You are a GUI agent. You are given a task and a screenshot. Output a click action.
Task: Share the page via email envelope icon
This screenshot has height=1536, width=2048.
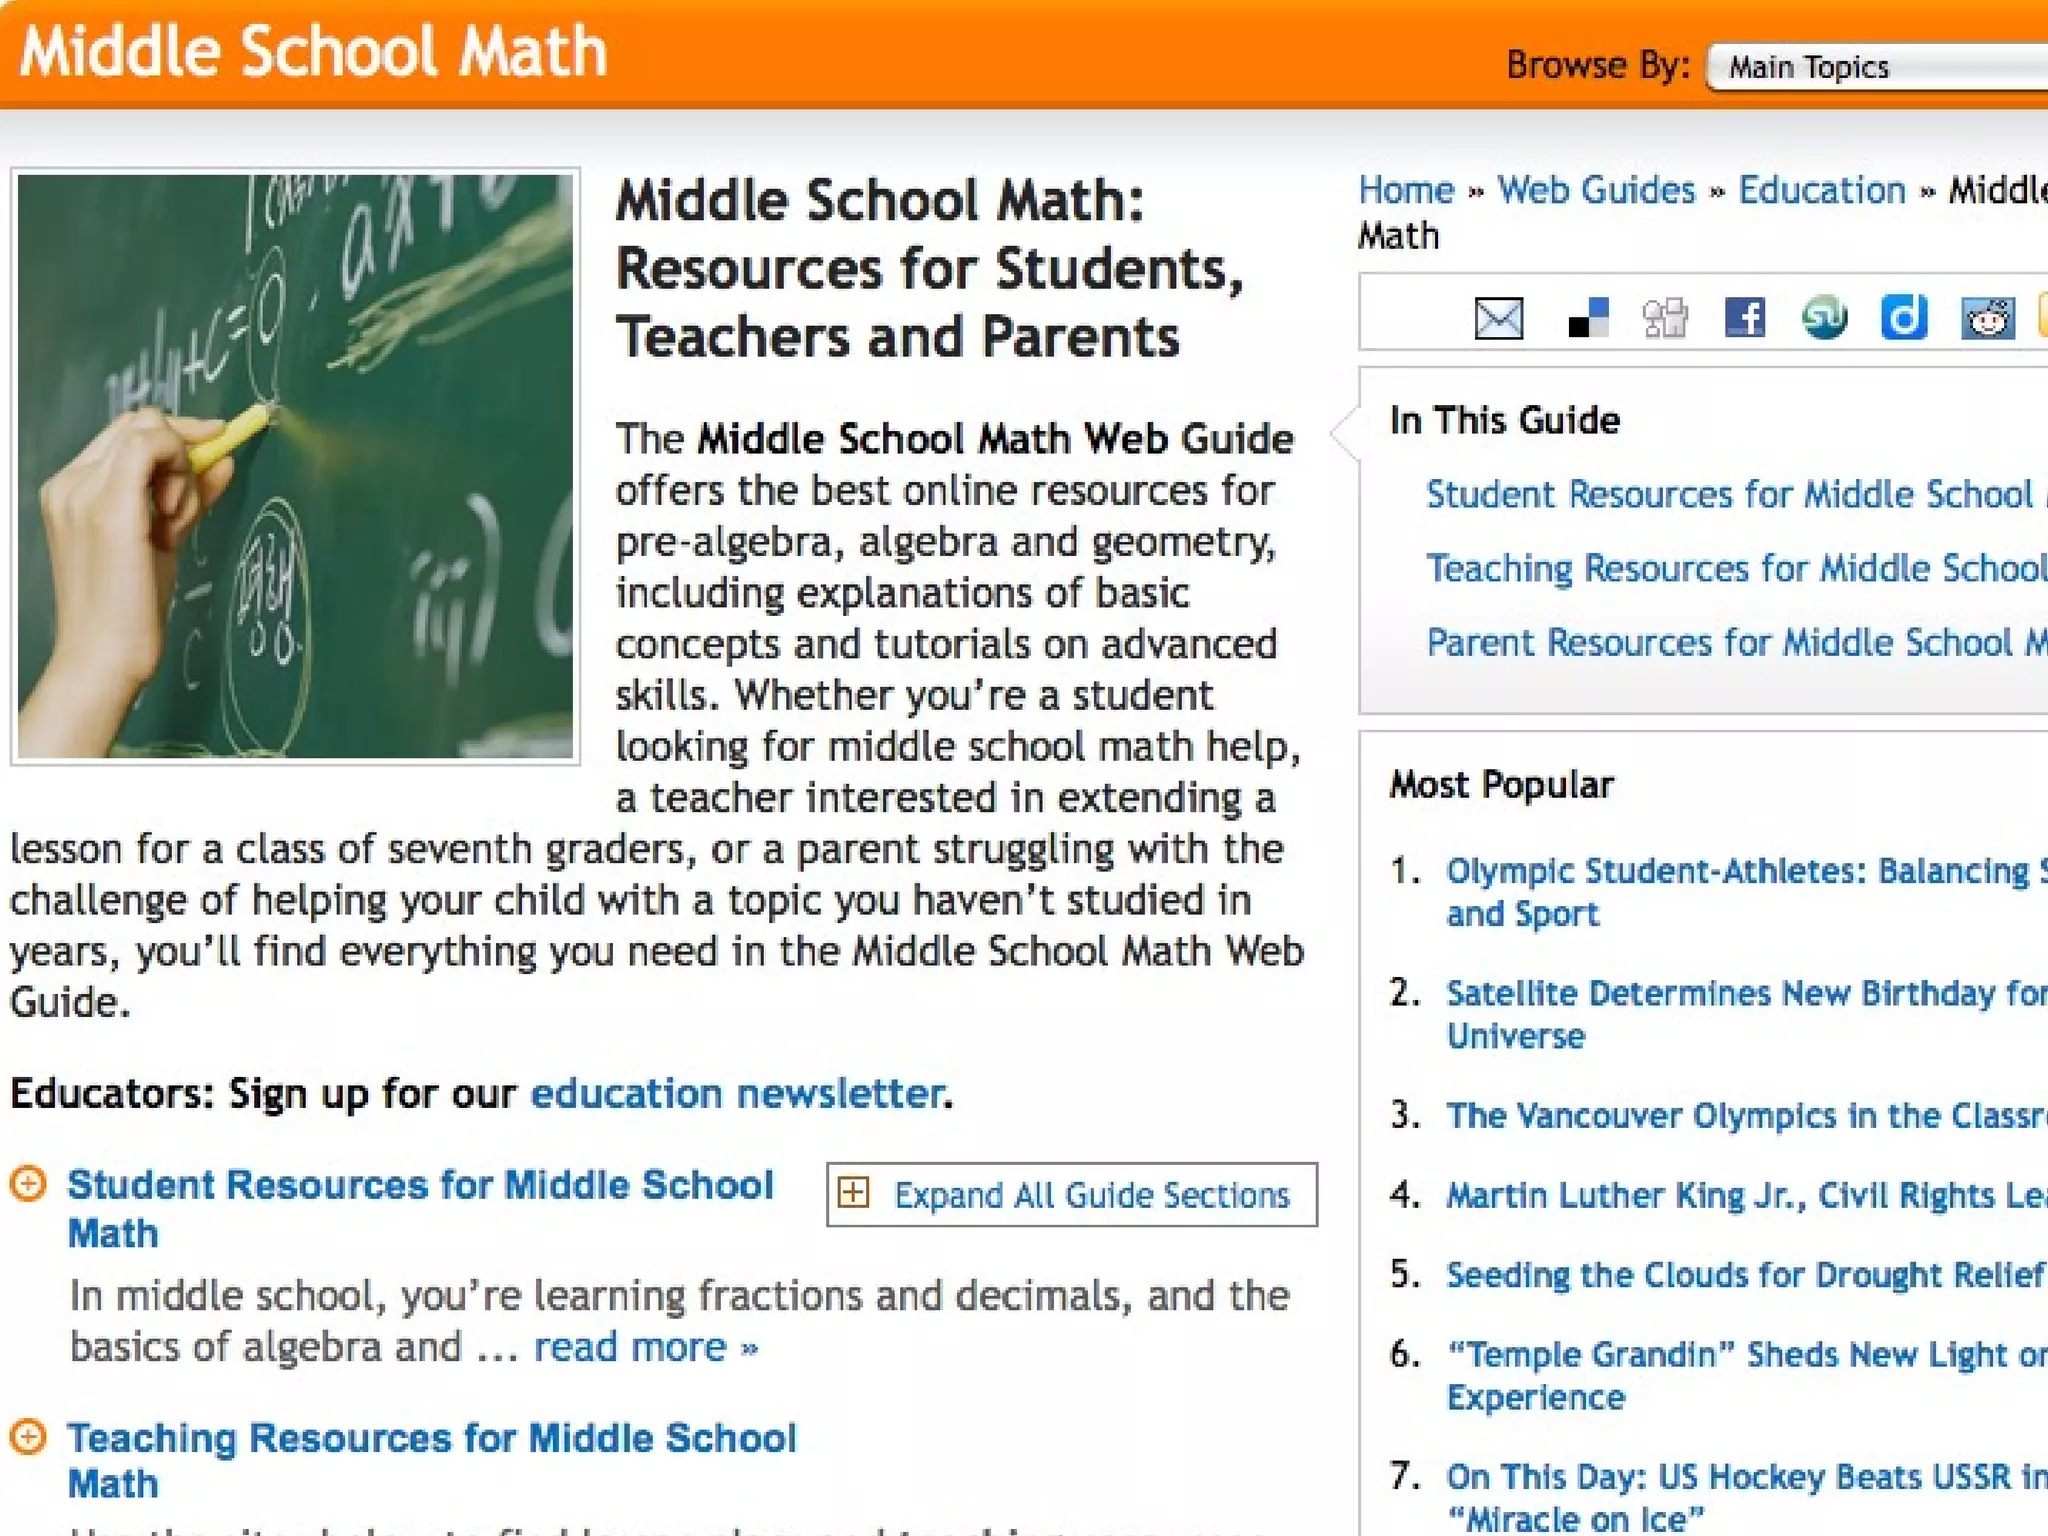pos(1498,319)
